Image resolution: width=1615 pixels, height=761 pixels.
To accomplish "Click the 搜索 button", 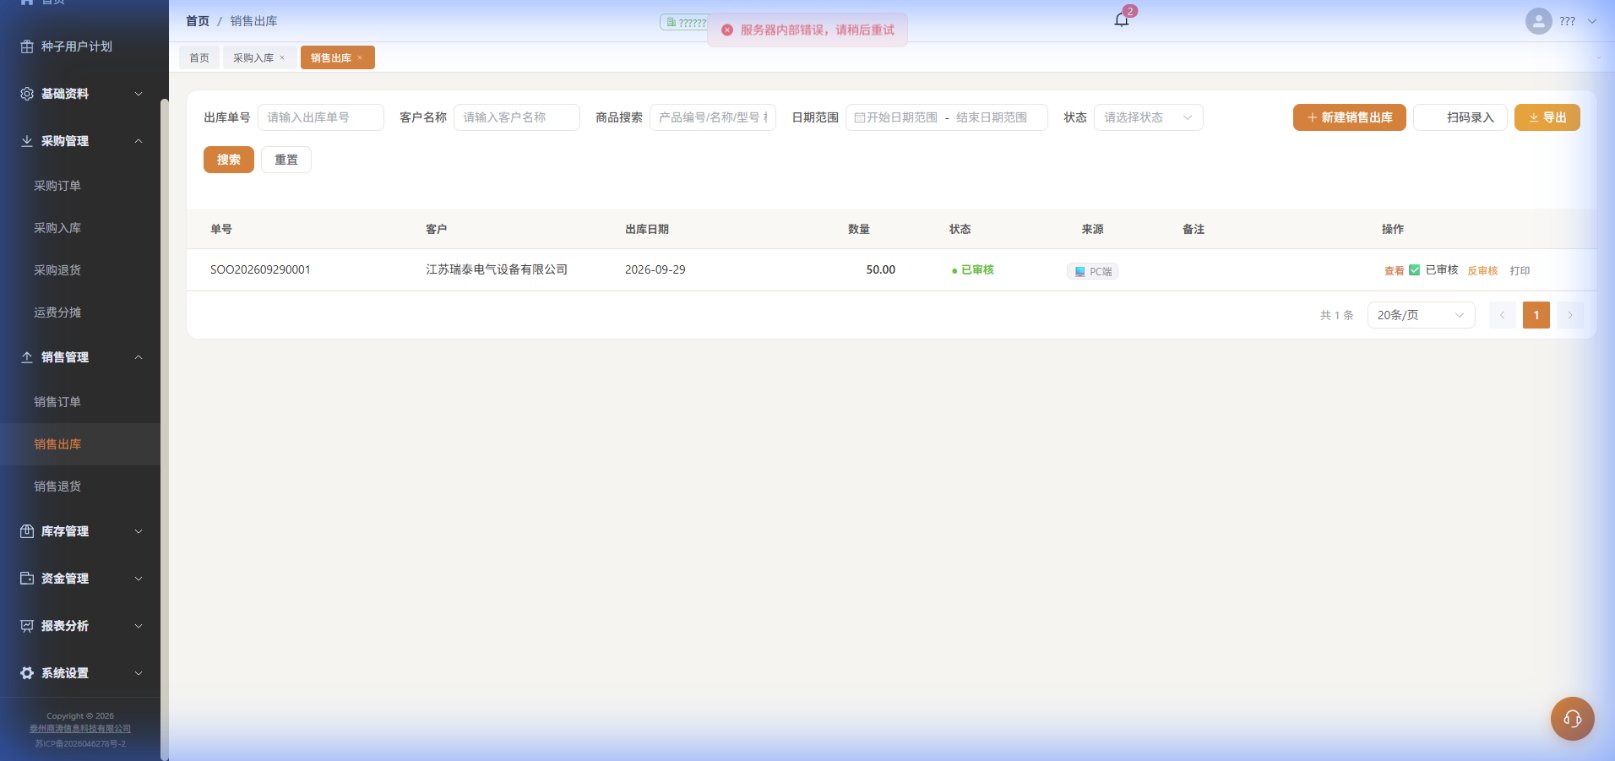I will 229,160.
